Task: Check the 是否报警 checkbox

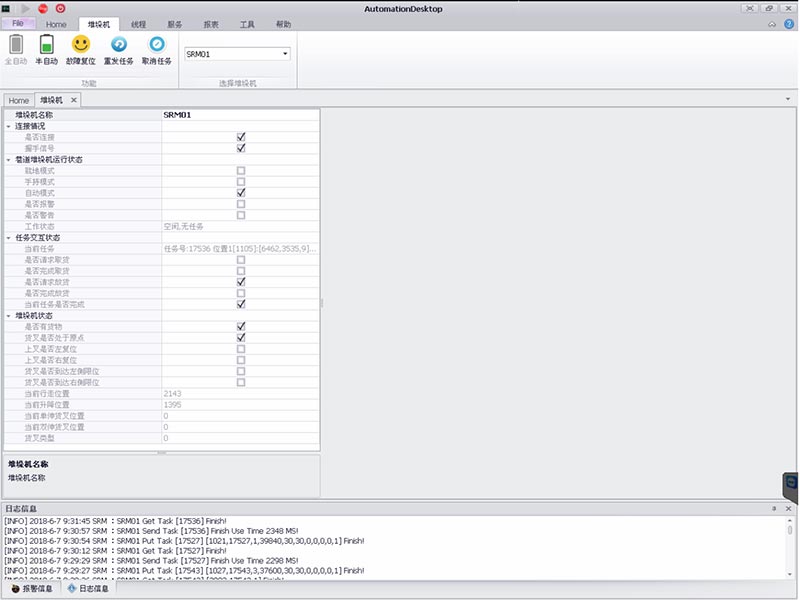Action: [x=241, y=203]
